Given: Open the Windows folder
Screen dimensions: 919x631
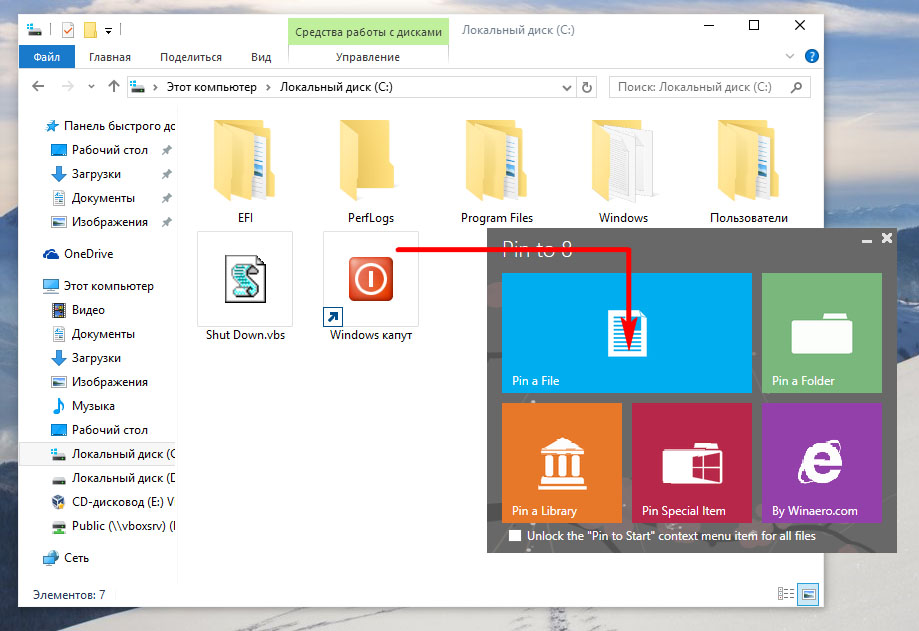Looking at the screenshot, I should coord(623,171).
